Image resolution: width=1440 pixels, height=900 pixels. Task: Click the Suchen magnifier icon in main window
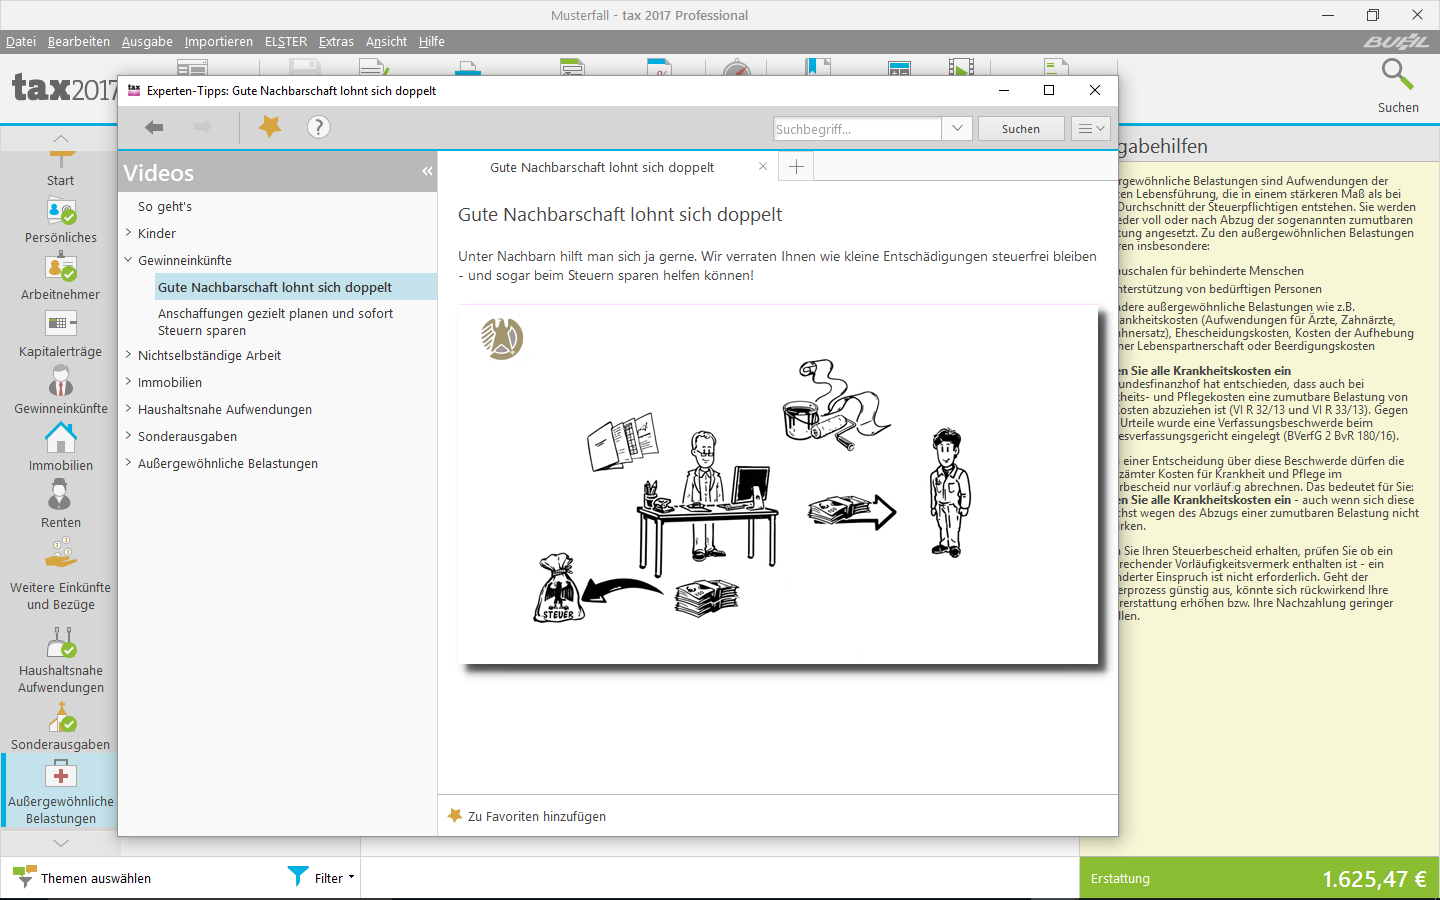click(x=1397, y=74)
